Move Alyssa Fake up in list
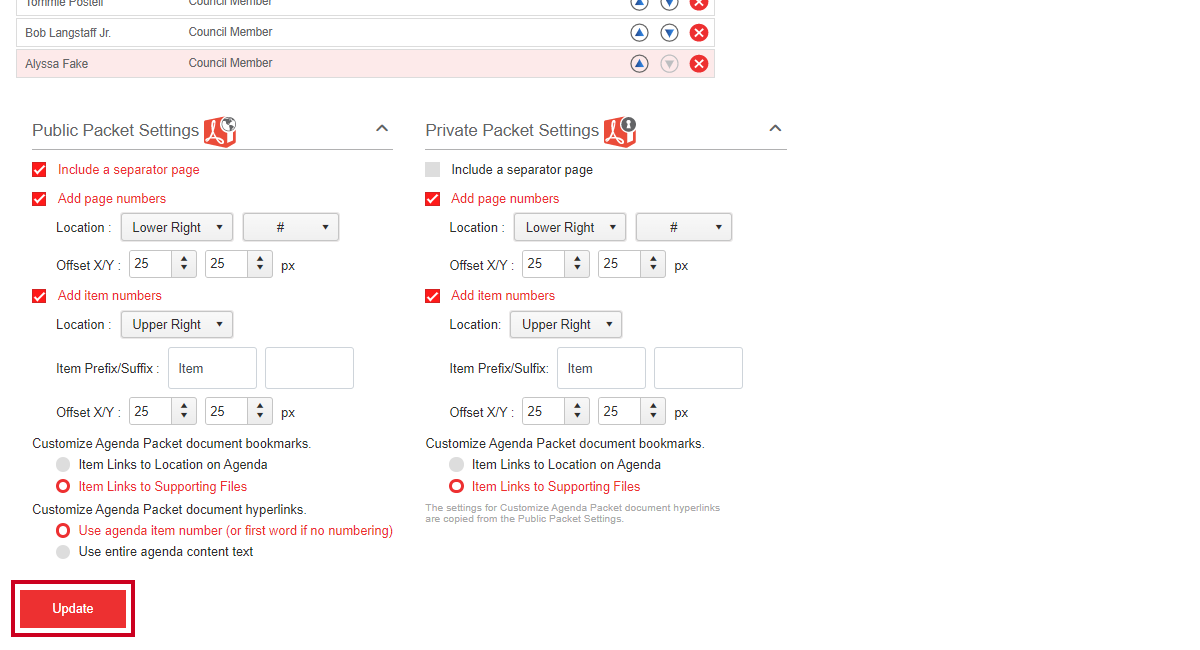 (x=639, y=64)
